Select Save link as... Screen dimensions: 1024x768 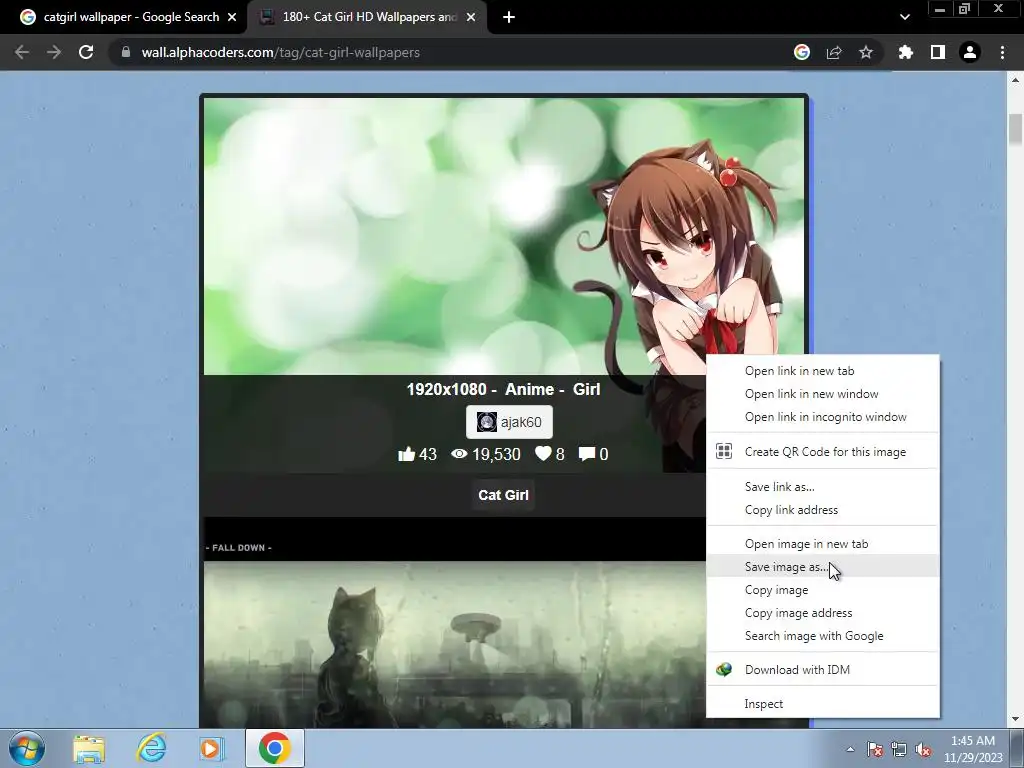[x=823, y=487]
